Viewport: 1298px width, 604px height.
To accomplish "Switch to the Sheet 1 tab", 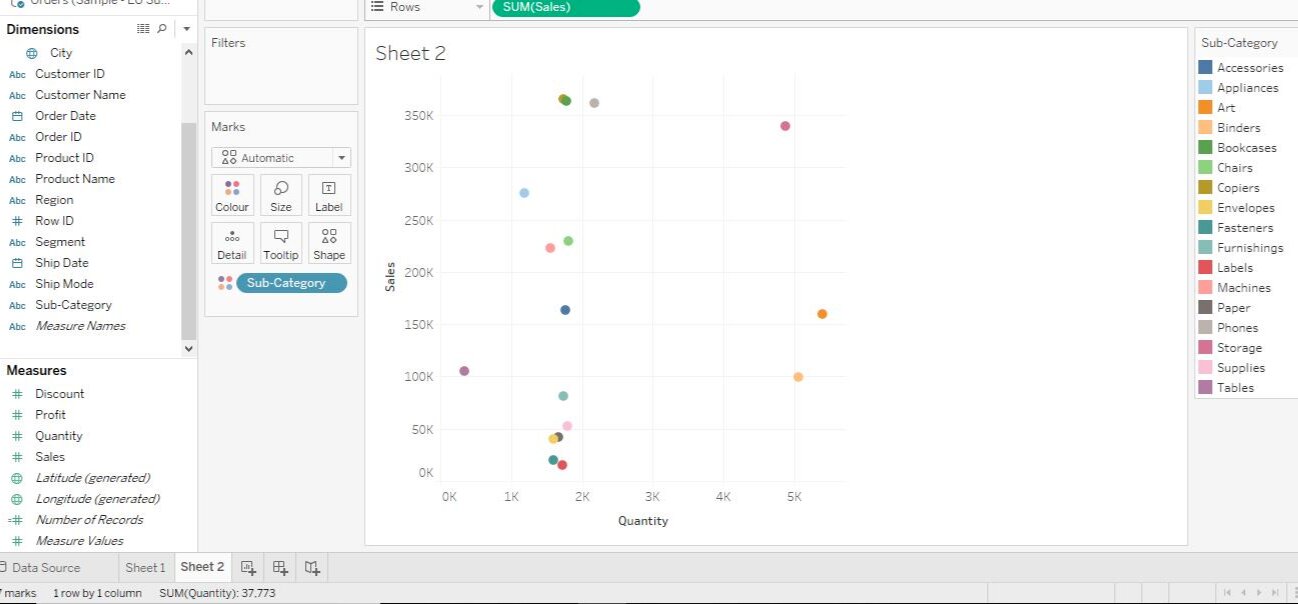I will tap(146, 567).
